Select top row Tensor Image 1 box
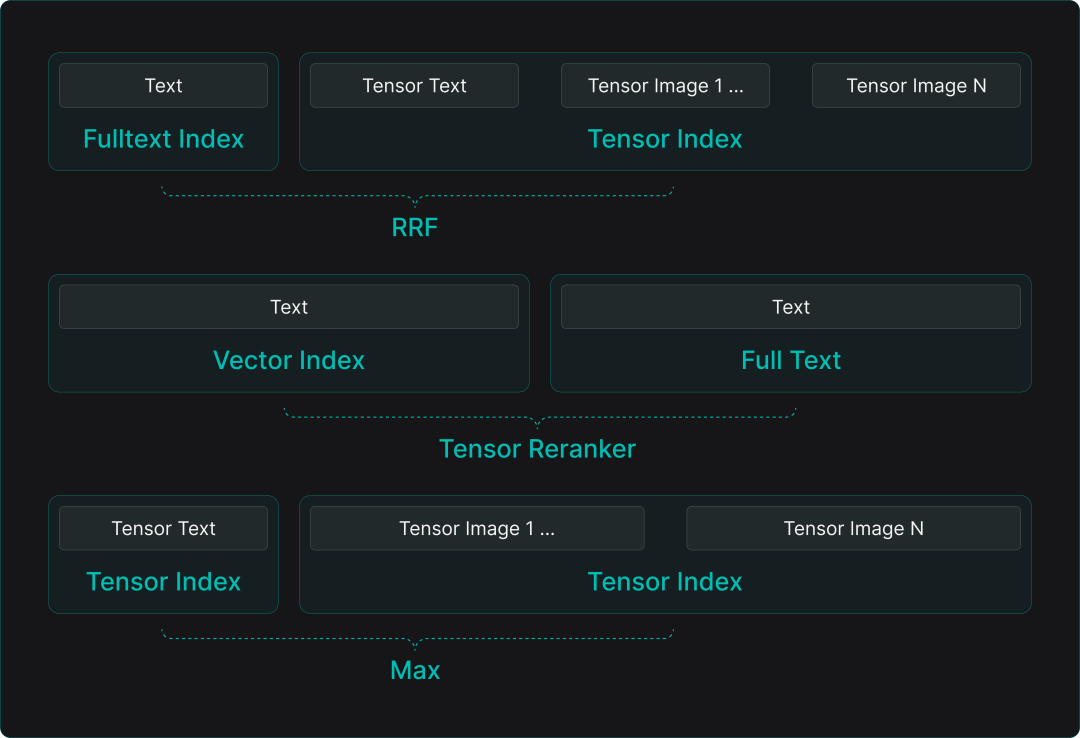This screenshot has height=738, width=1080. [x=665, y=86]
